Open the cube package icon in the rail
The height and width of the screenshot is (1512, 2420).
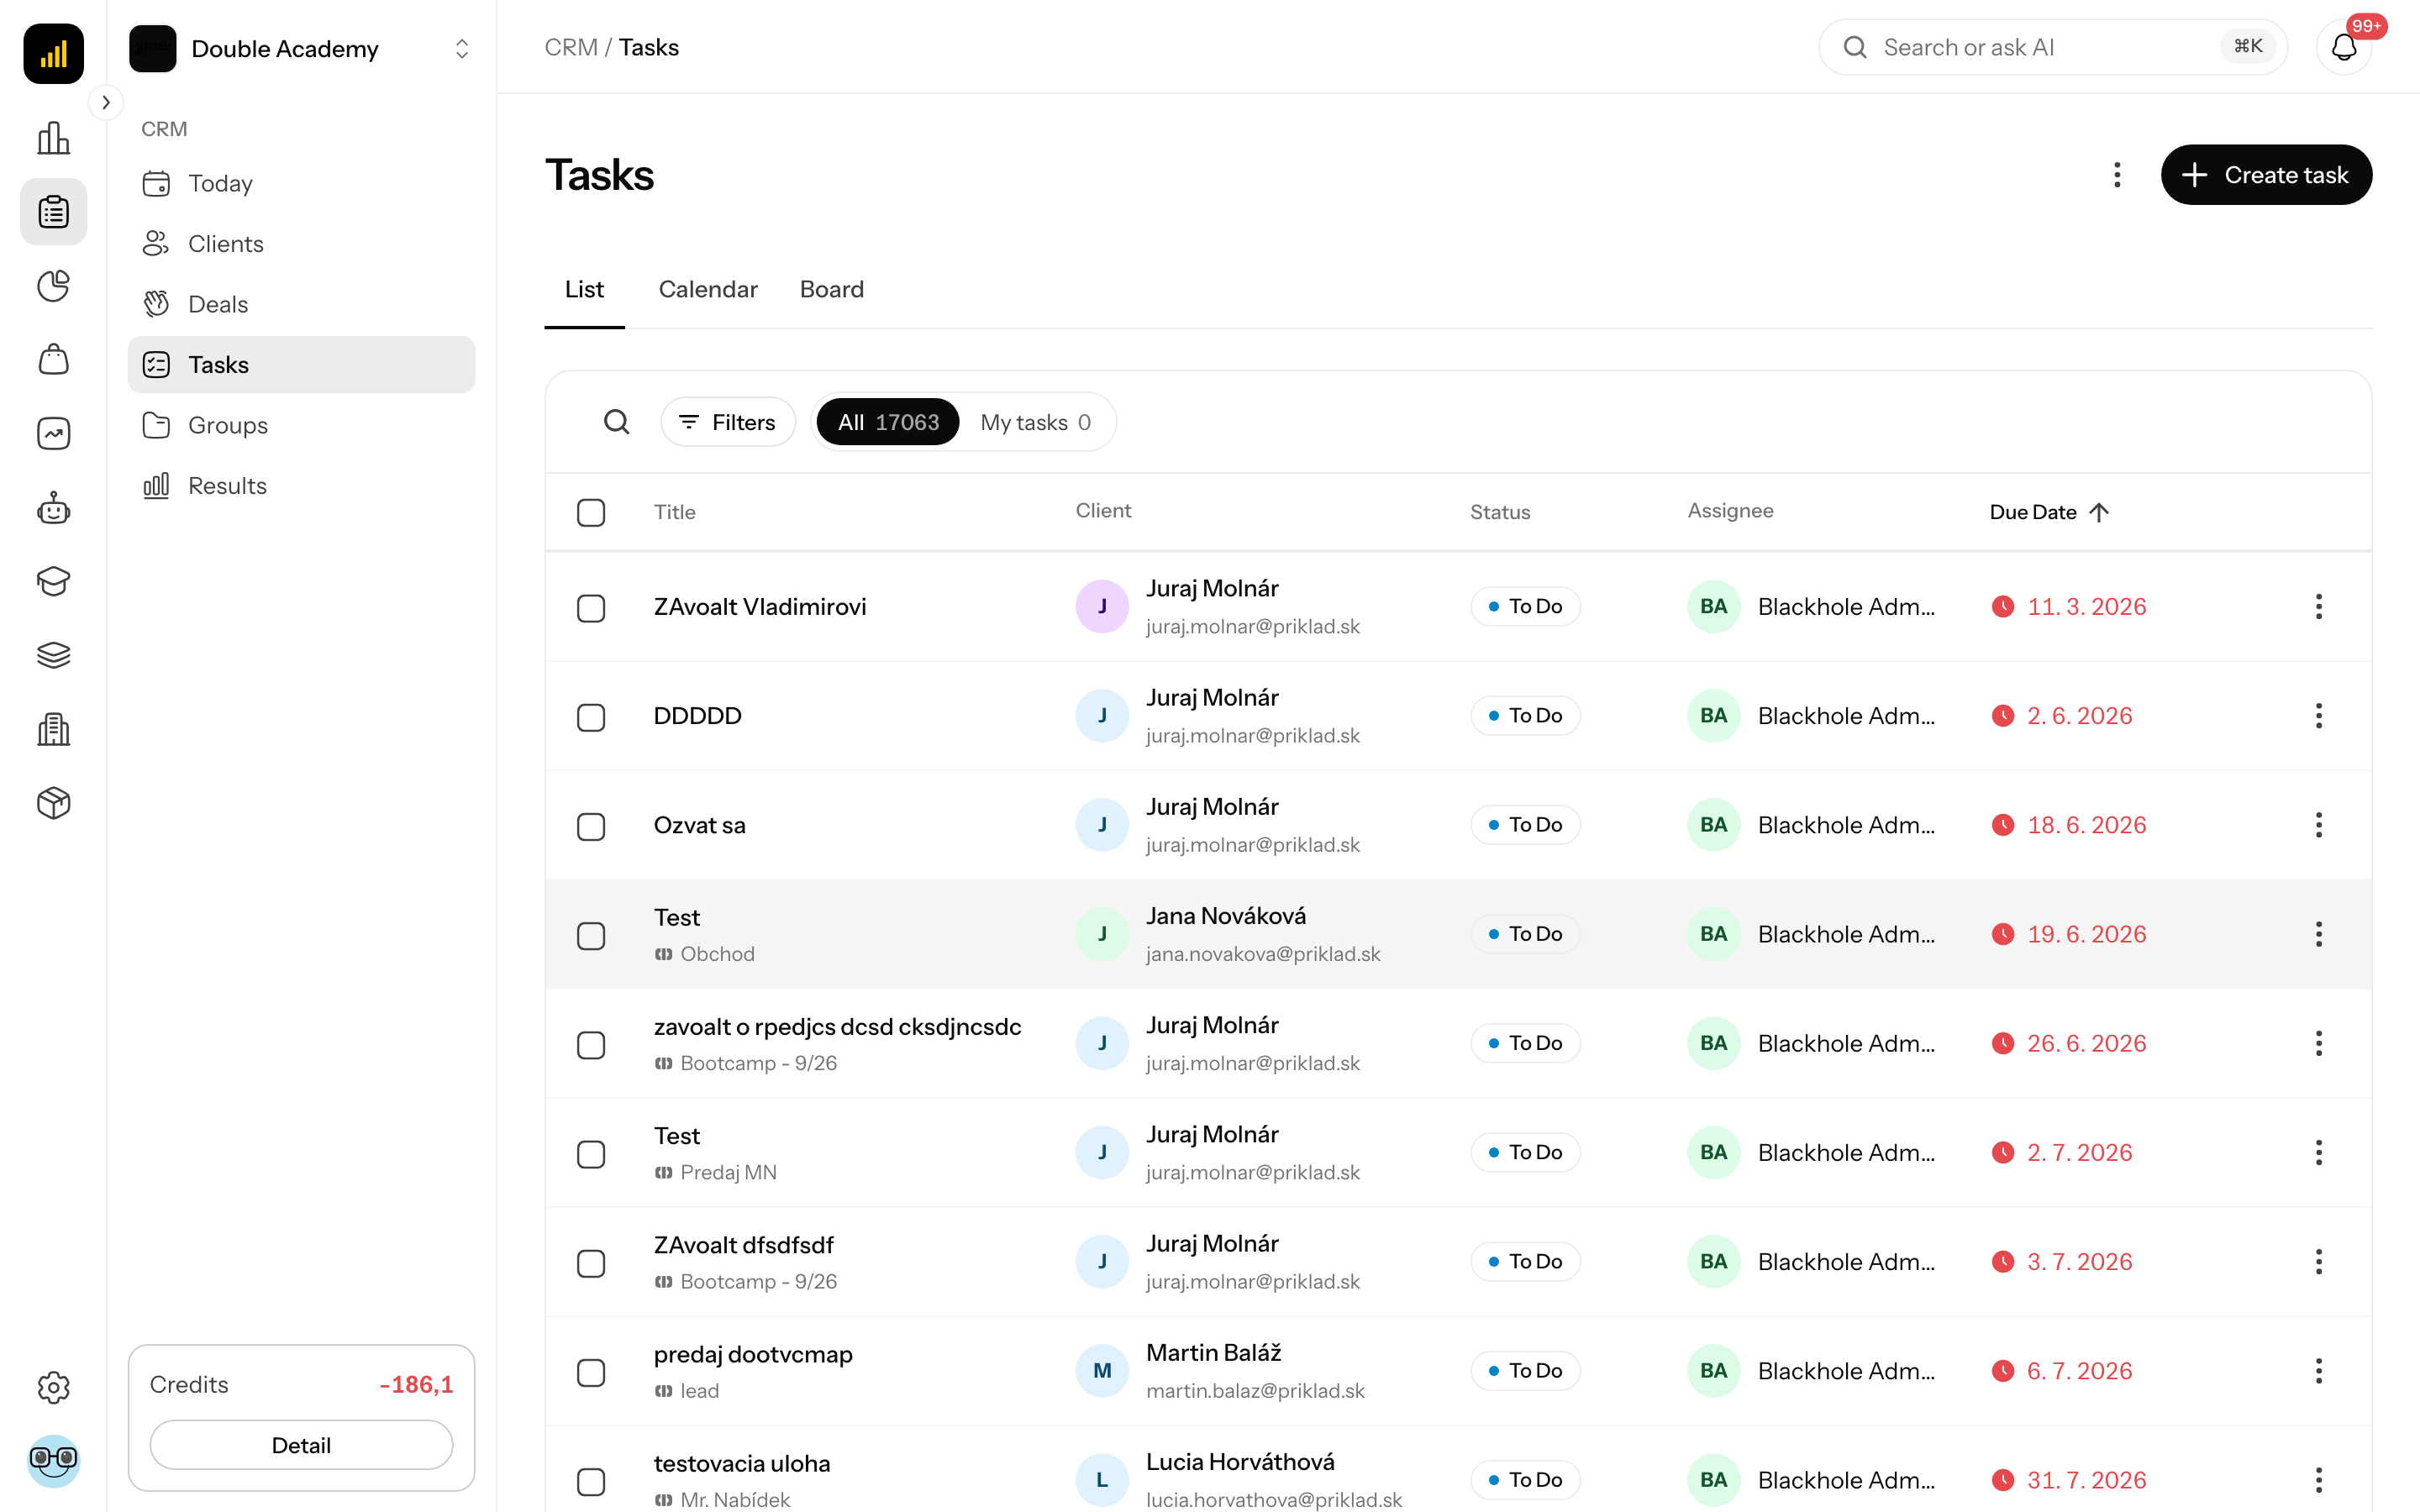pos(53,803)
